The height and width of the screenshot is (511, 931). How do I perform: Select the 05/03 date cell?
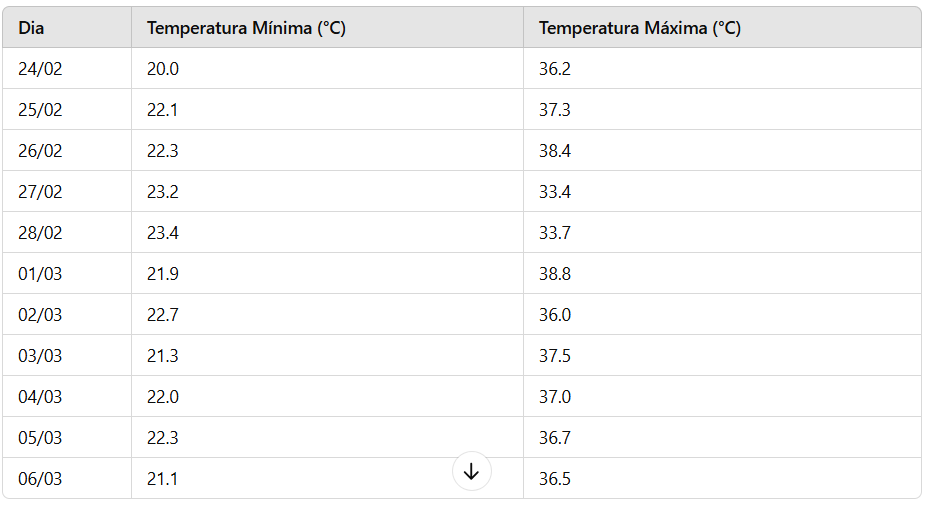[66, 437]
